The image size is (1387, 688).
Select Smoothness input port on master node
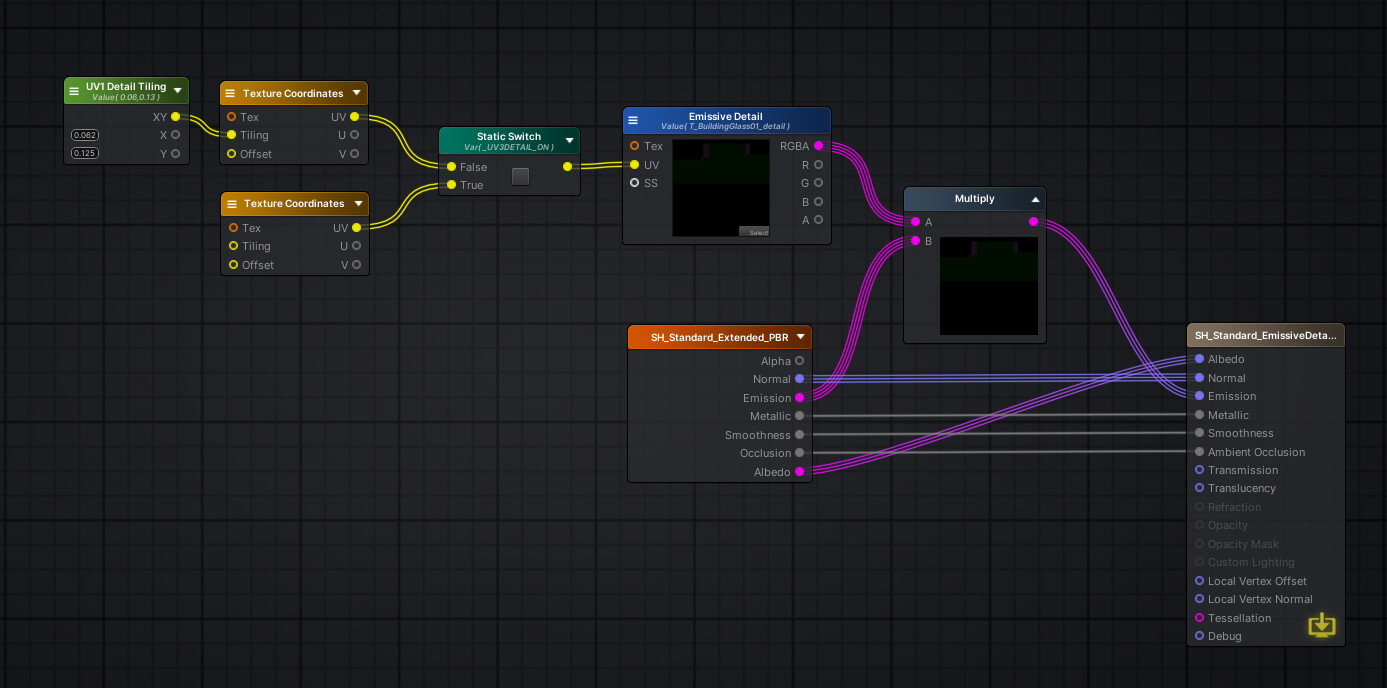tap(1199, 433)
